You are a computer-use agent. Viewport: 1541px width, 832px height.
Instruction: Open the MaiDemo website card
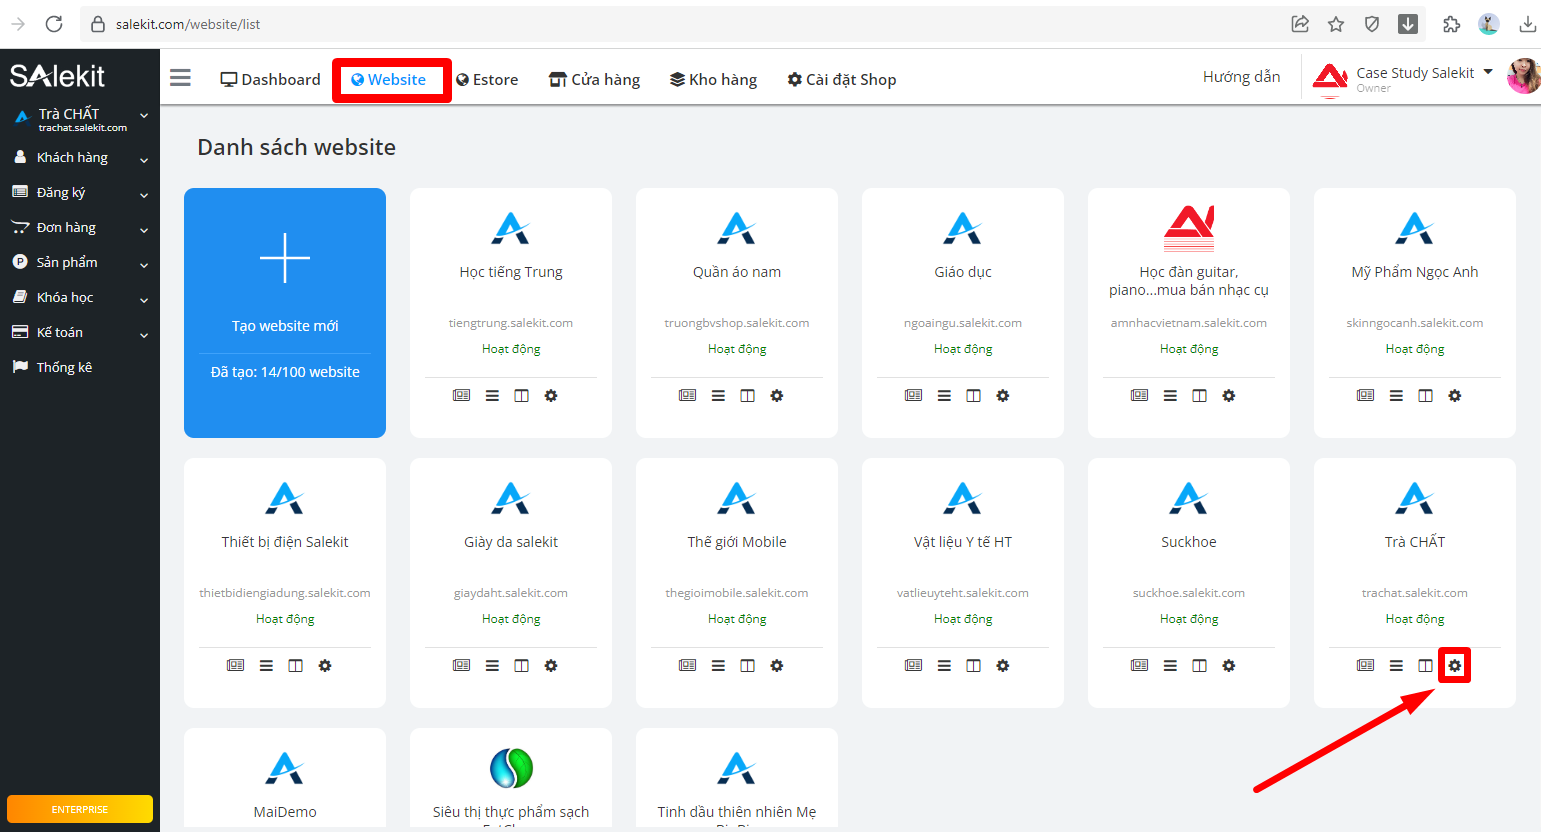coord(285,780)
